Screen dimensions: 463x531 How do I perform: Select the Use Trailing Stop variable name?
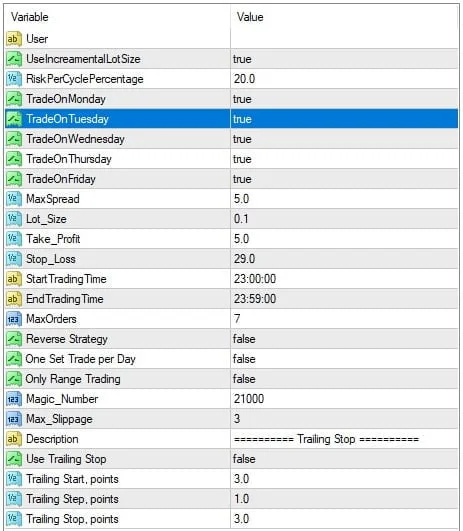click(66, 459)
